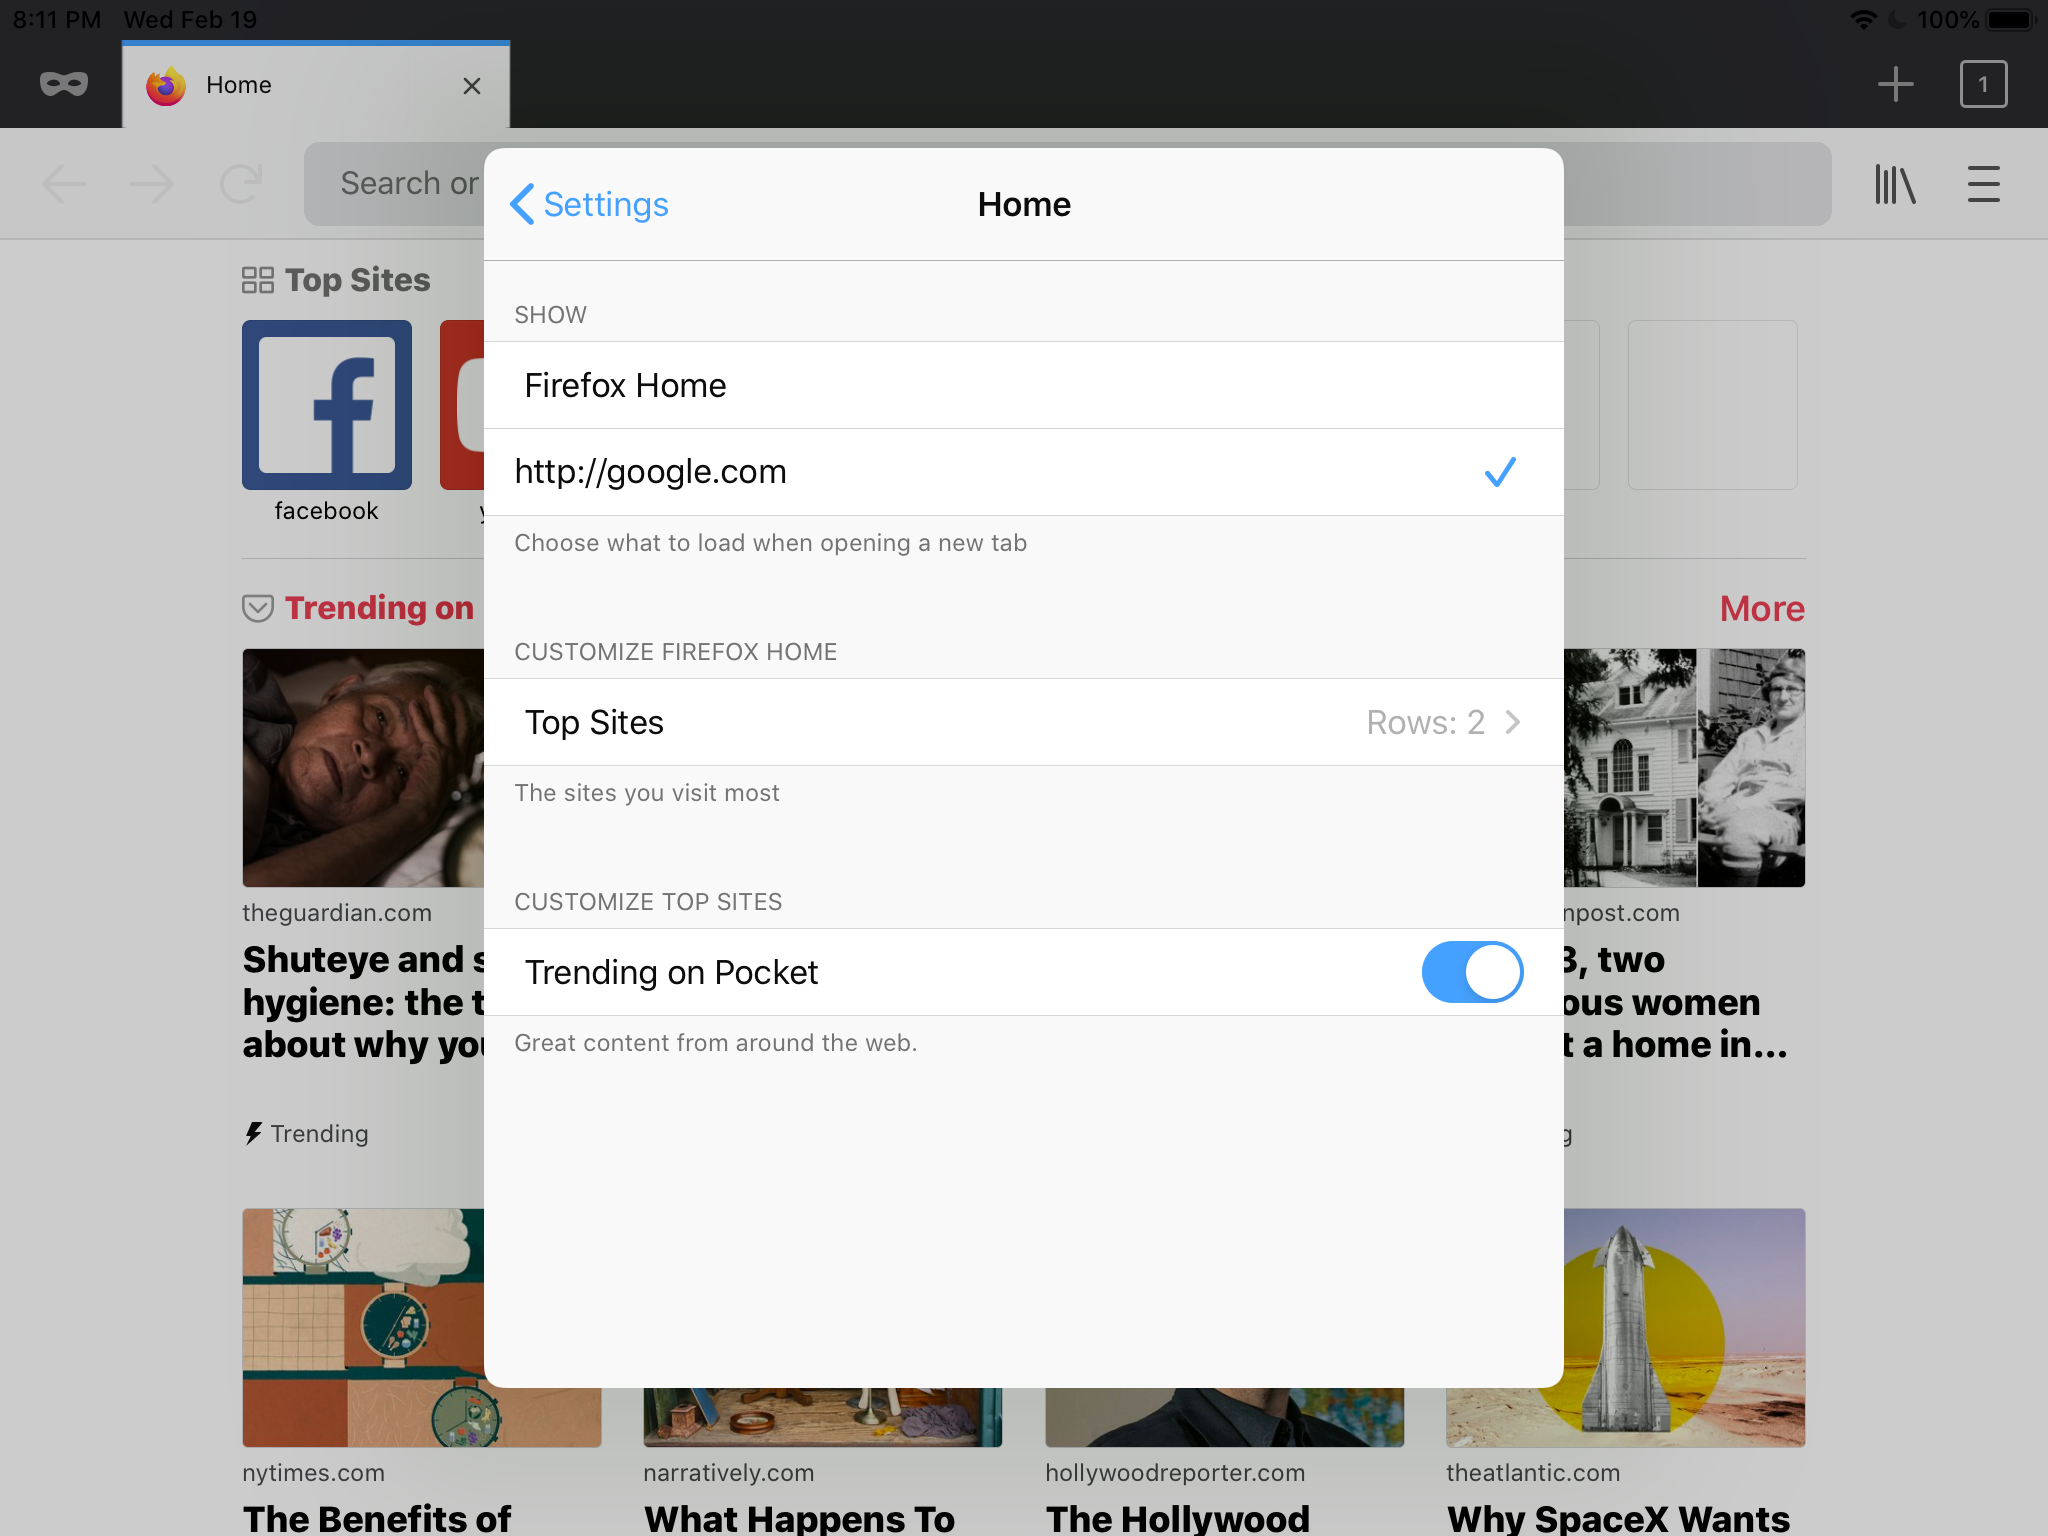2048x1536 pixels.
Task: Click the hollywoodreporter.com source label
Action: point(1175,1473)
